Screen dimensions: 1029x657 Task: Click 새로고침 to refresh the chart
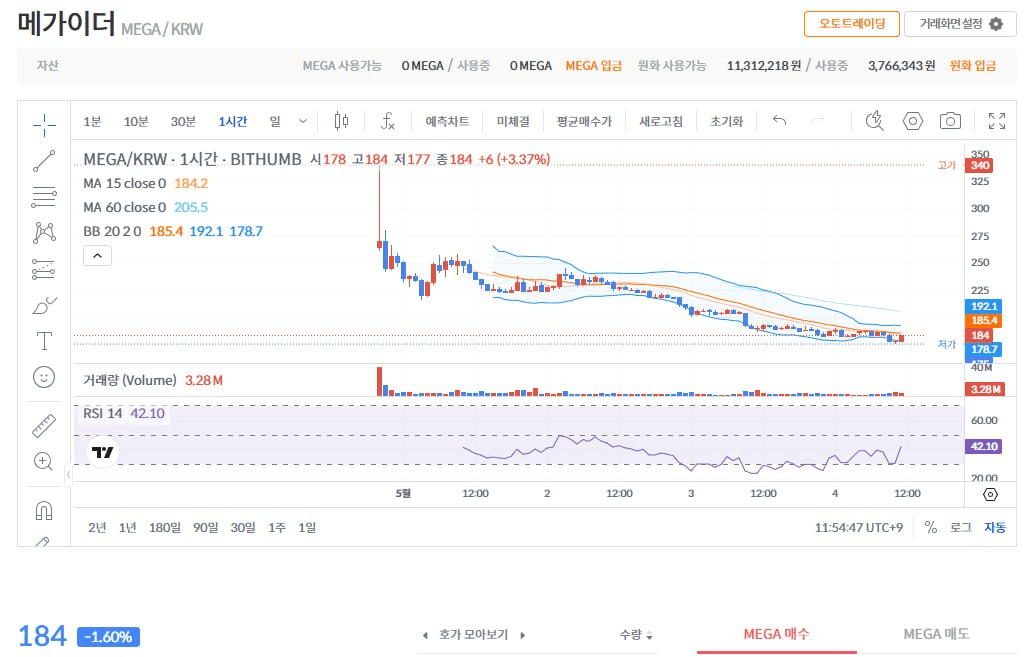click(x=661, y=121)
